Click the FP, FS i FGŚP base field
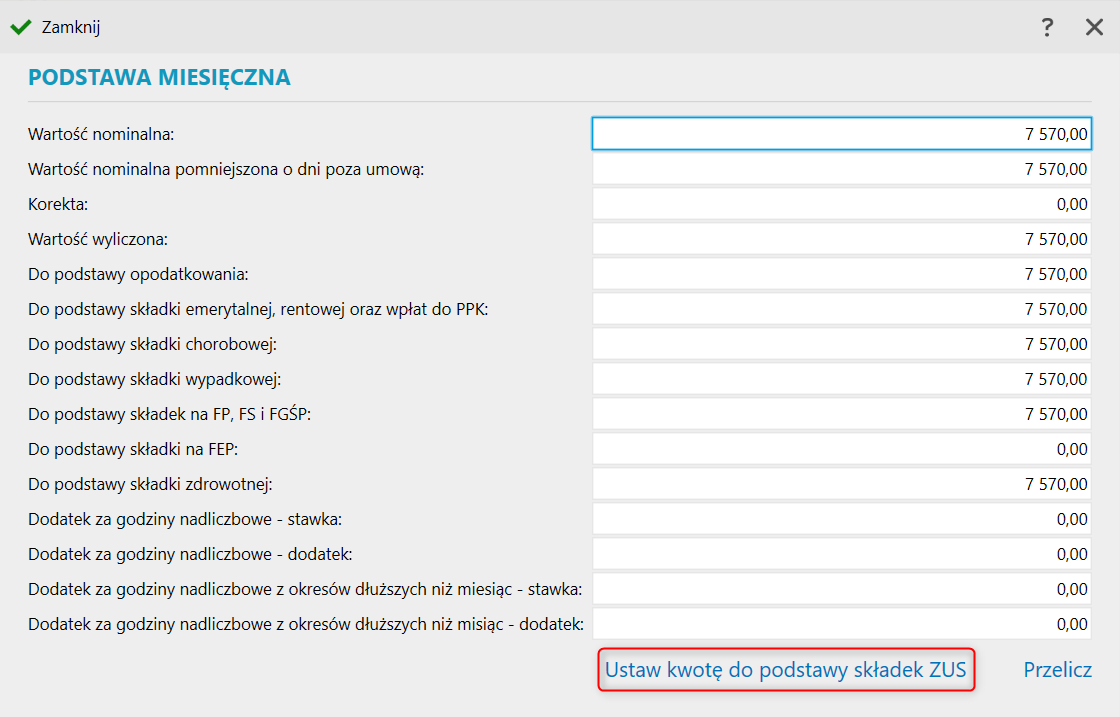 841,414
